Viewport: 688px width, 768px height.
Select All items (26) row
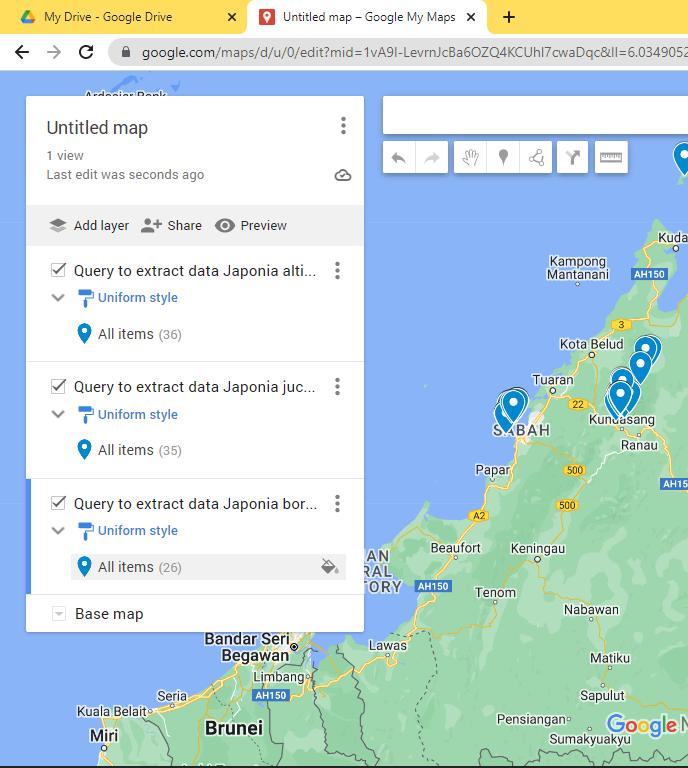(x=208, y=567)
